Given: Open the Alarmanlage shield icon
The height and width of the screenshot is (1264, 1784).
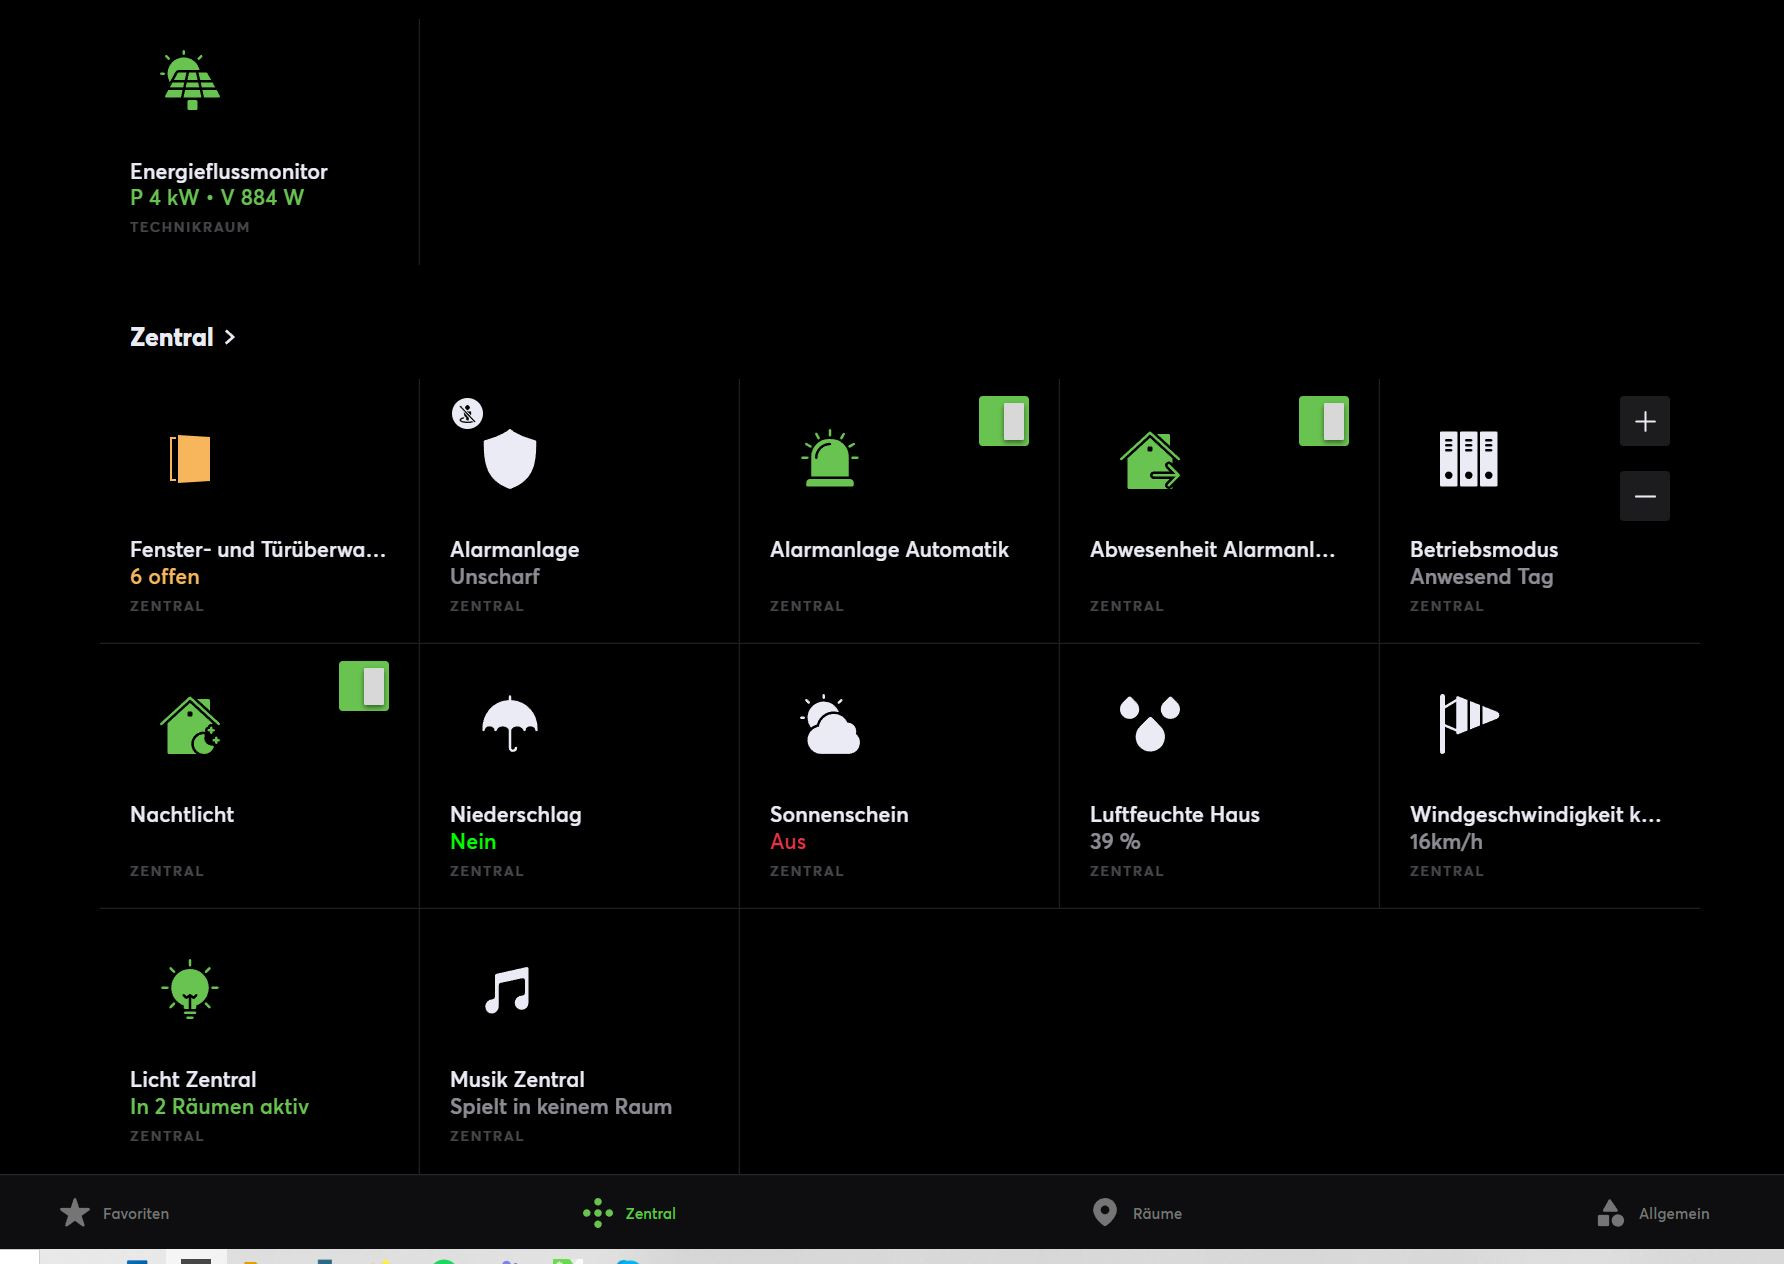Looking at the screenshot, I should pos(509,459).
